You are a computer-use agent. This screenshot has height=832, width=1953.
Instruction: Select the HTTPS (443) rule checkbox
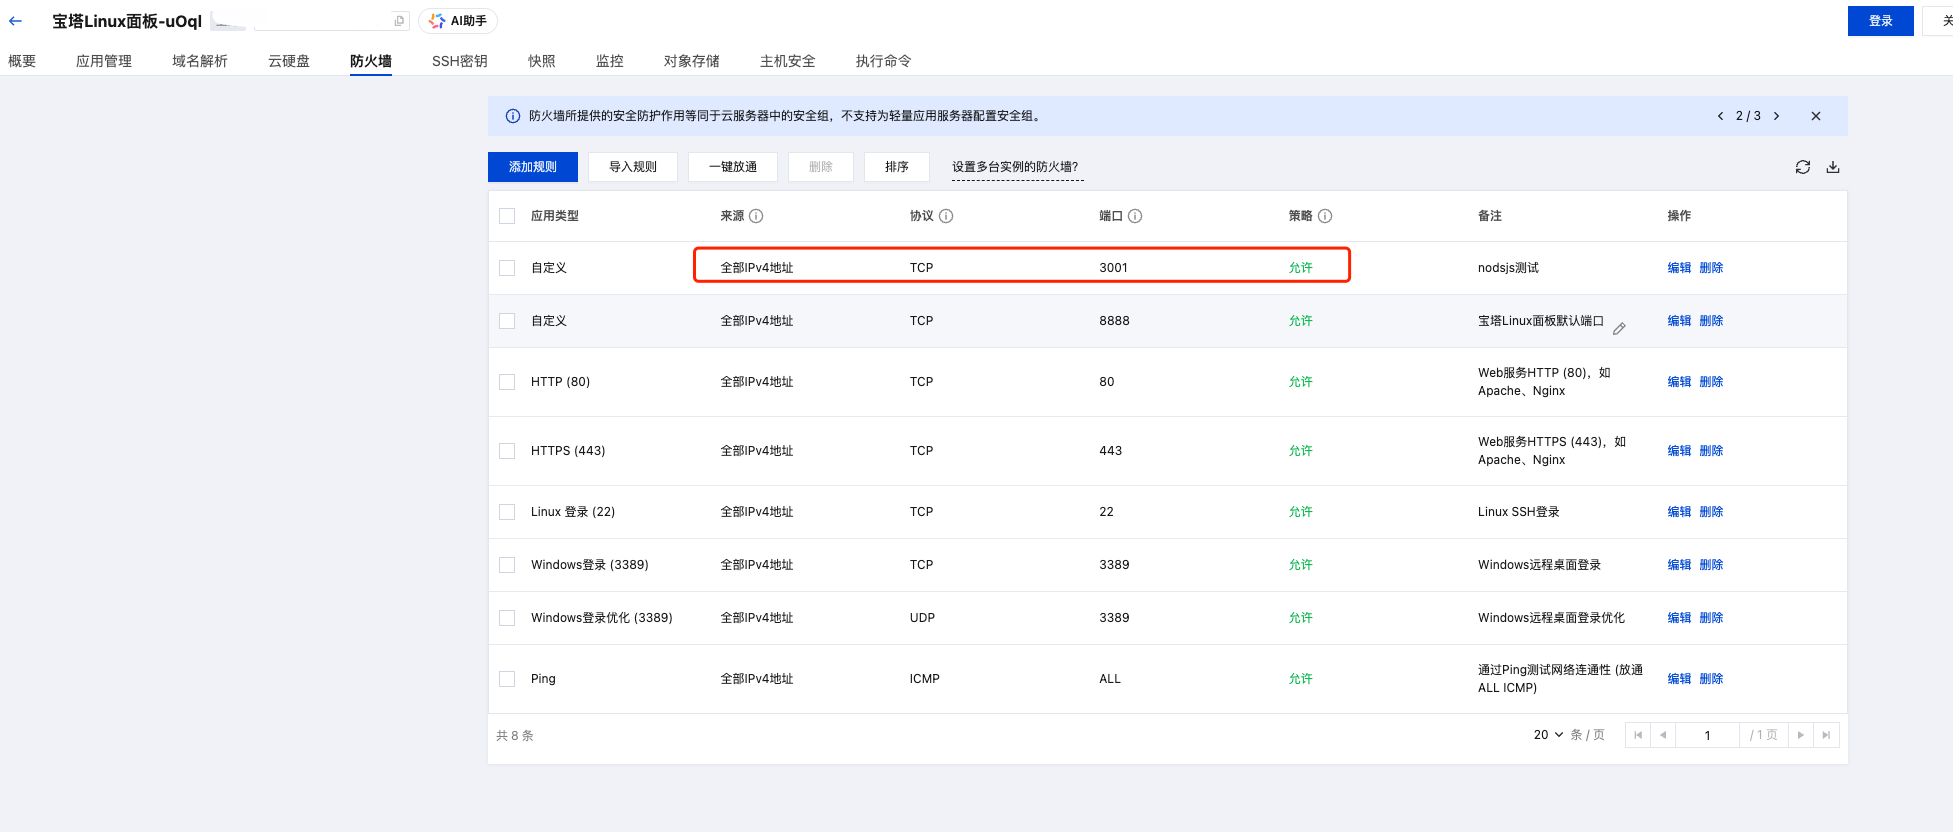coord(507,451)
